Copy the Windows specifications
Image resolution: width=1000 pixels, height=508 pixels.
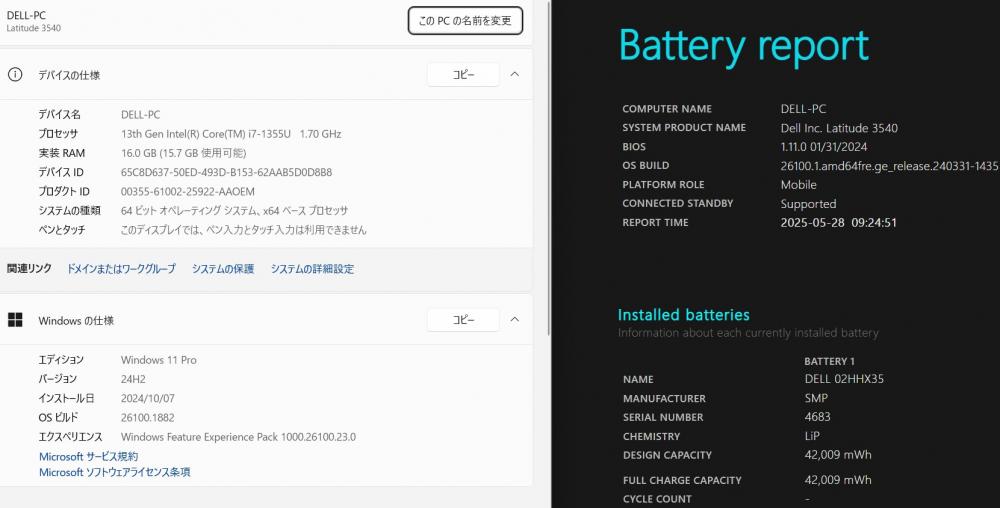463,319
